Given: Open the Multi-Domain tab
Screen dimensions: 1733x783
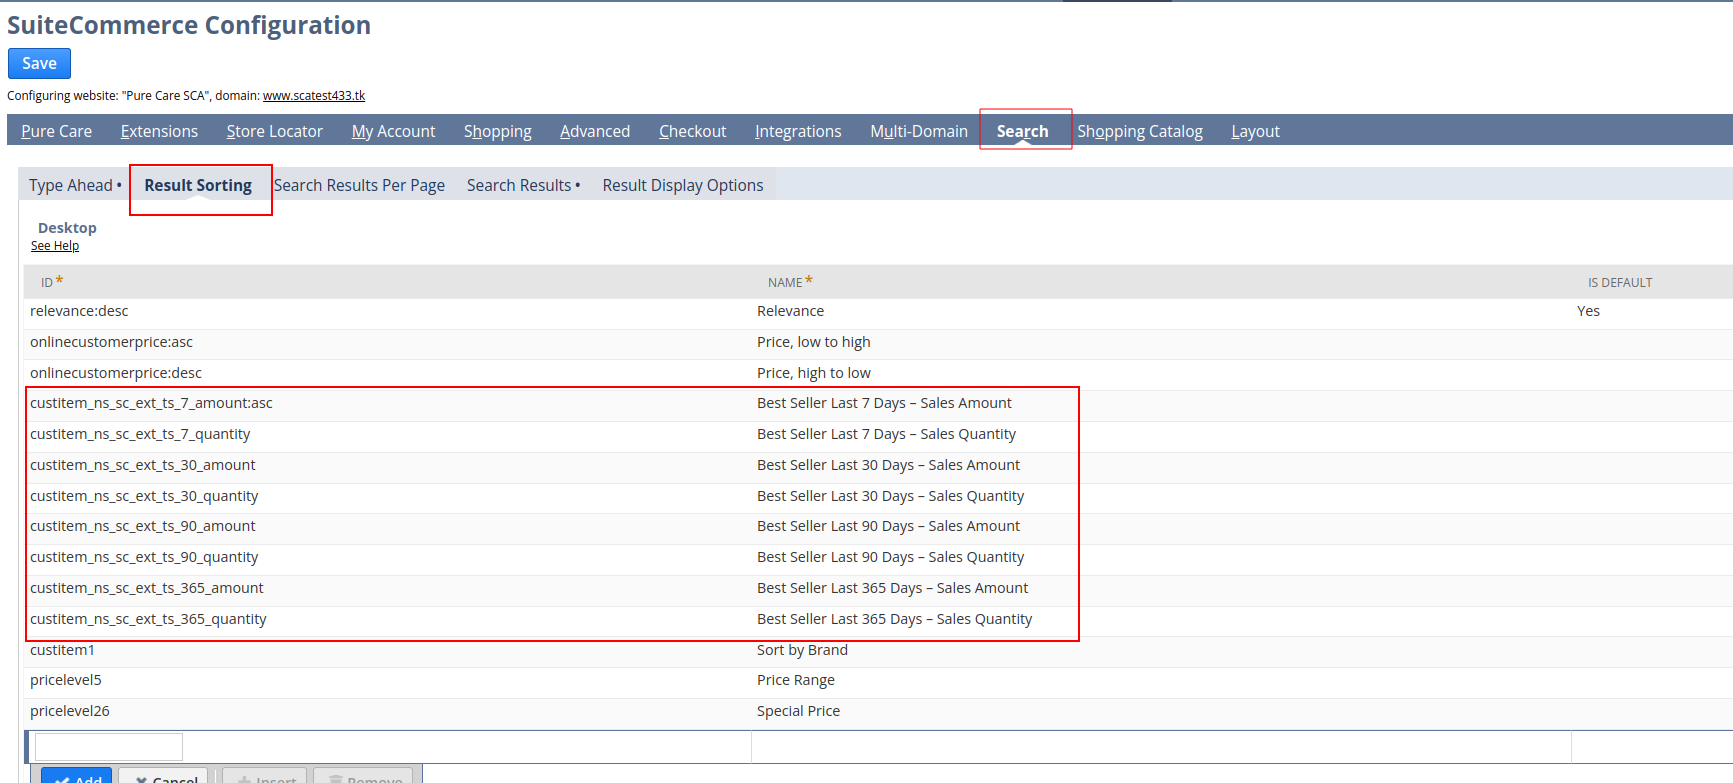Looking at the screenshot, I should (x=918, y=131).
